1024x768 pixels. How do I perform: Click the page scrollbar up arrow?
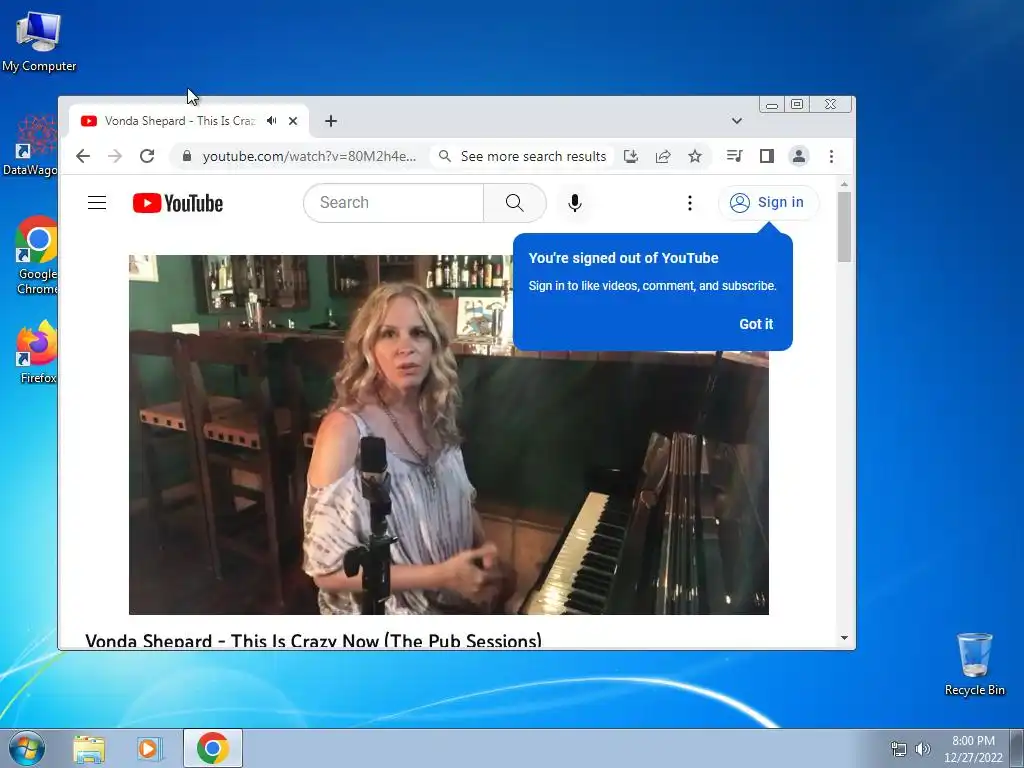pos(844,185)
